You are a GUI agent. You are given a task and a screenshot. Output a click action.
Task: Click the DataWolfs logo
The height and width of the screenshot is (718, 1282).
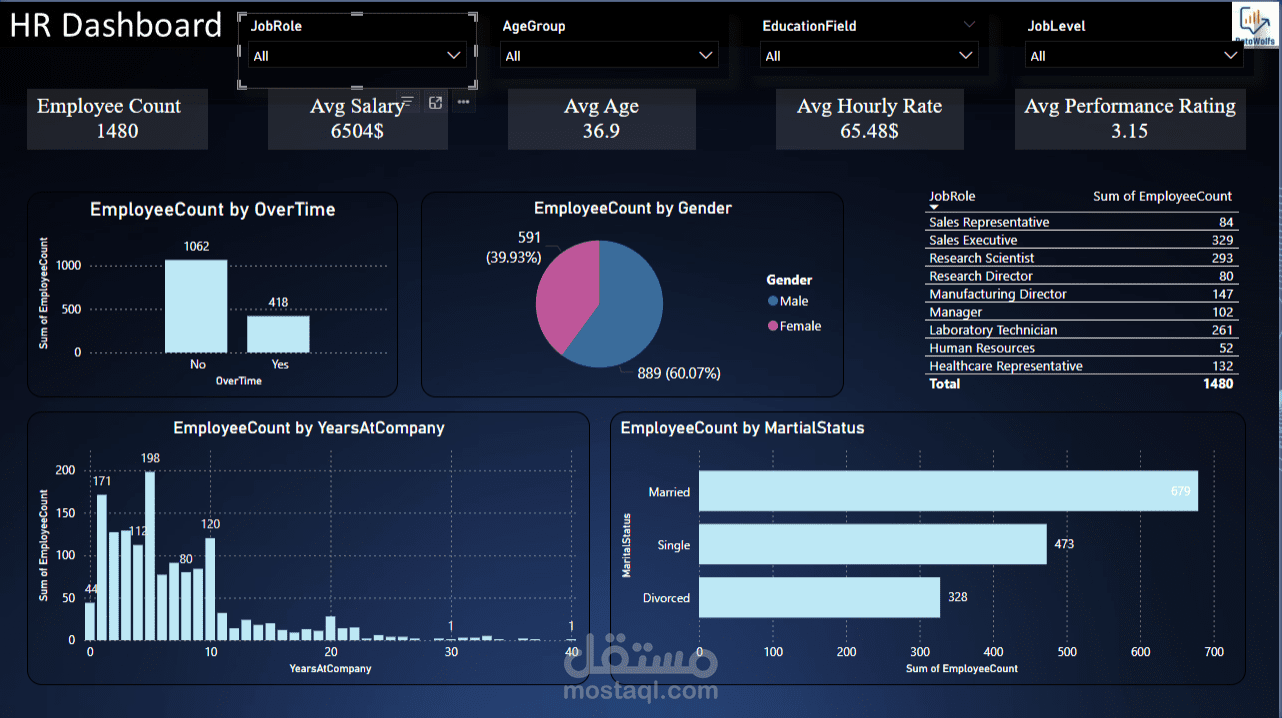tap(1255, 22)
